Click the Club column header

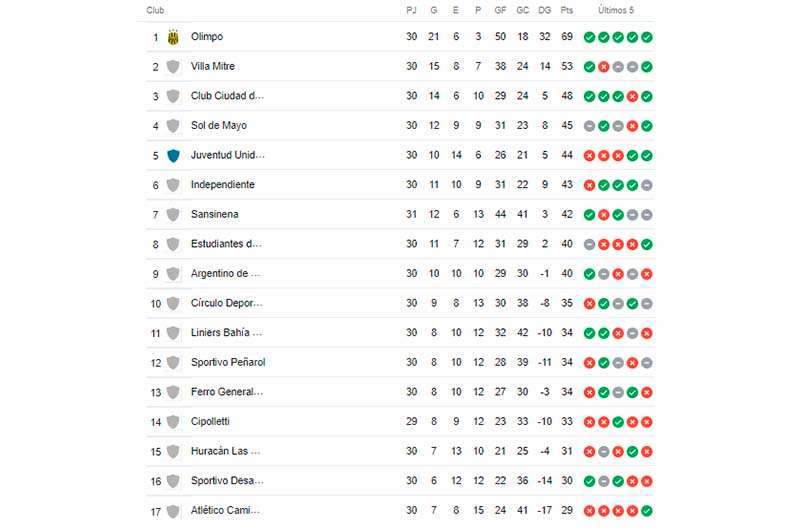pyautogui.click(x=155, y=10)
